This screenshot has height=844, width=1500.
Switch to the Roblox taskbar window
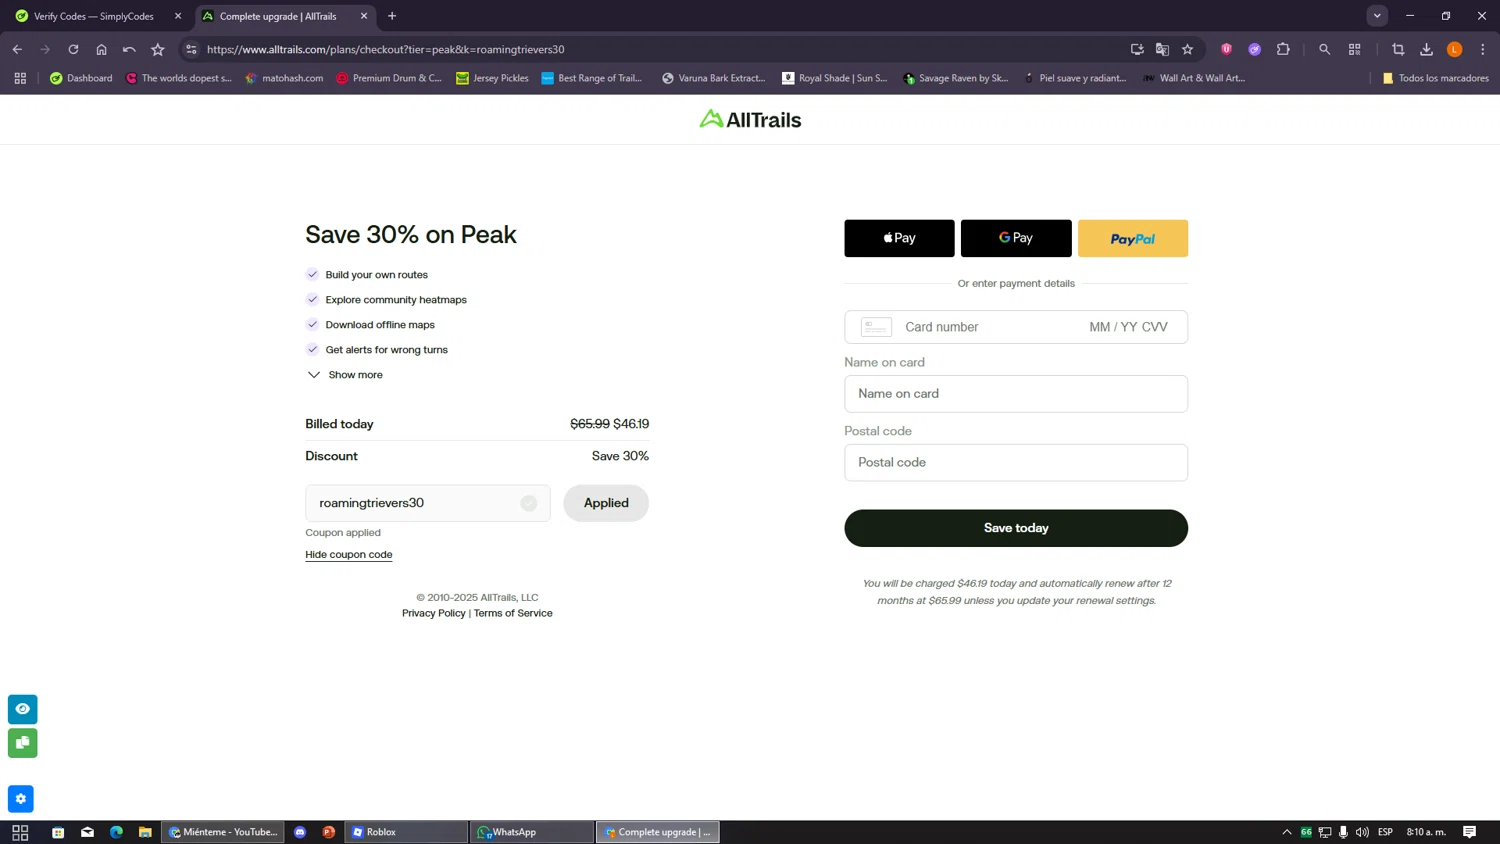pyautogui.click(x=406, y=832)
